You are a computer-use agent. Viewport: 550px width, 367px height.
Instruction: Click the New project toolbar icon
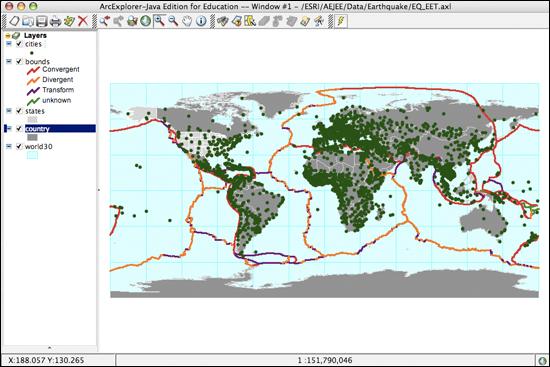tap(14, 21)
